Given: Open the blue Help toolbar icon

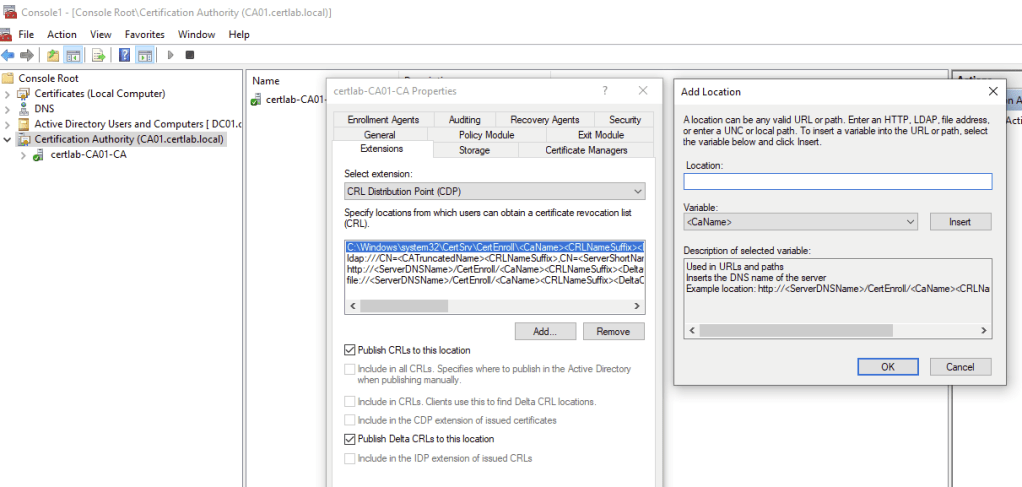Looking at the screenshot, I should 125,55.
